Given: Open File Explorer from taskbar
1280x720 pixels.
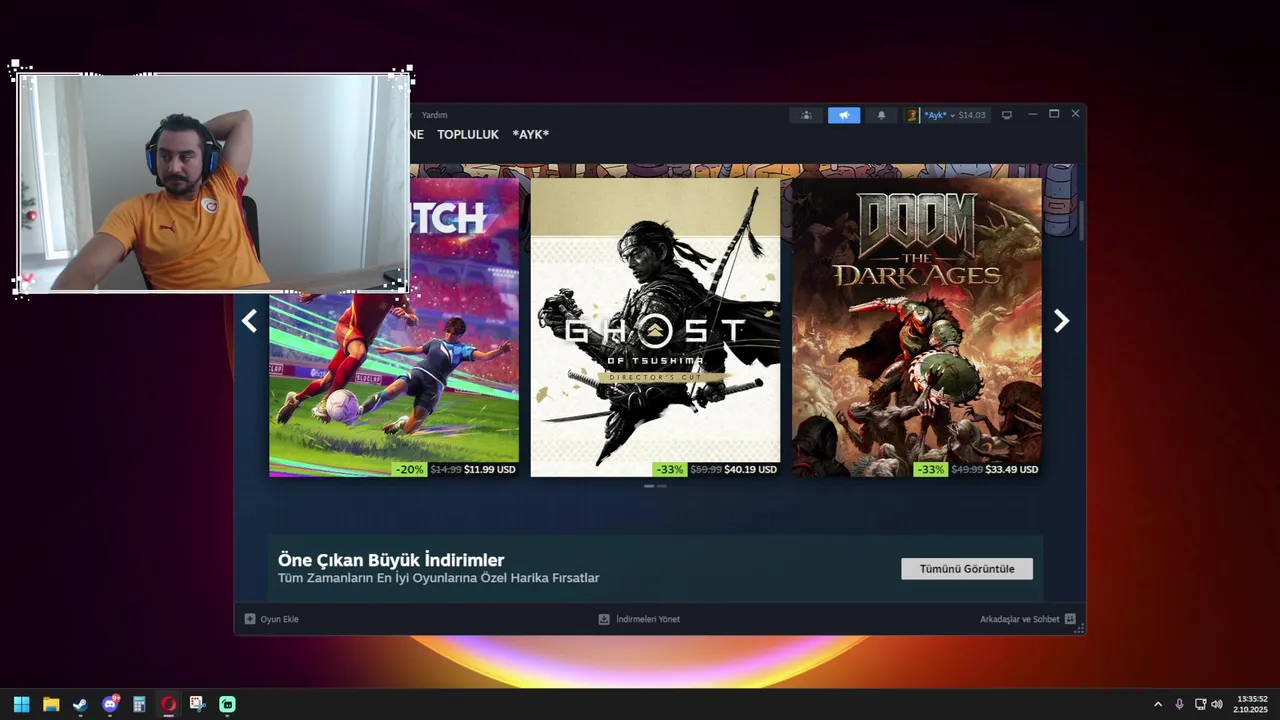Looking at the screenshot, I should tap(51, 704).
